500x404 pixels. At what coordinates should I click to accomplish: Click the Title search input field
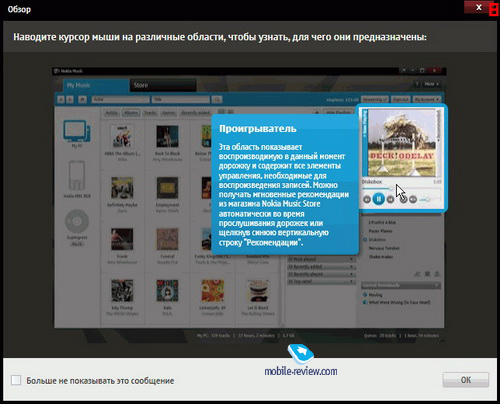pos(181,99)
